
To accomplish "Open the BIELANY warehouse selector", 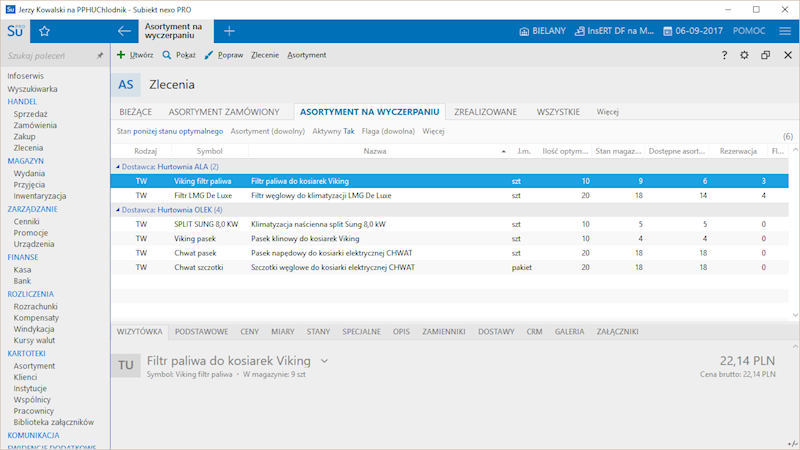I will click(542, 31).
